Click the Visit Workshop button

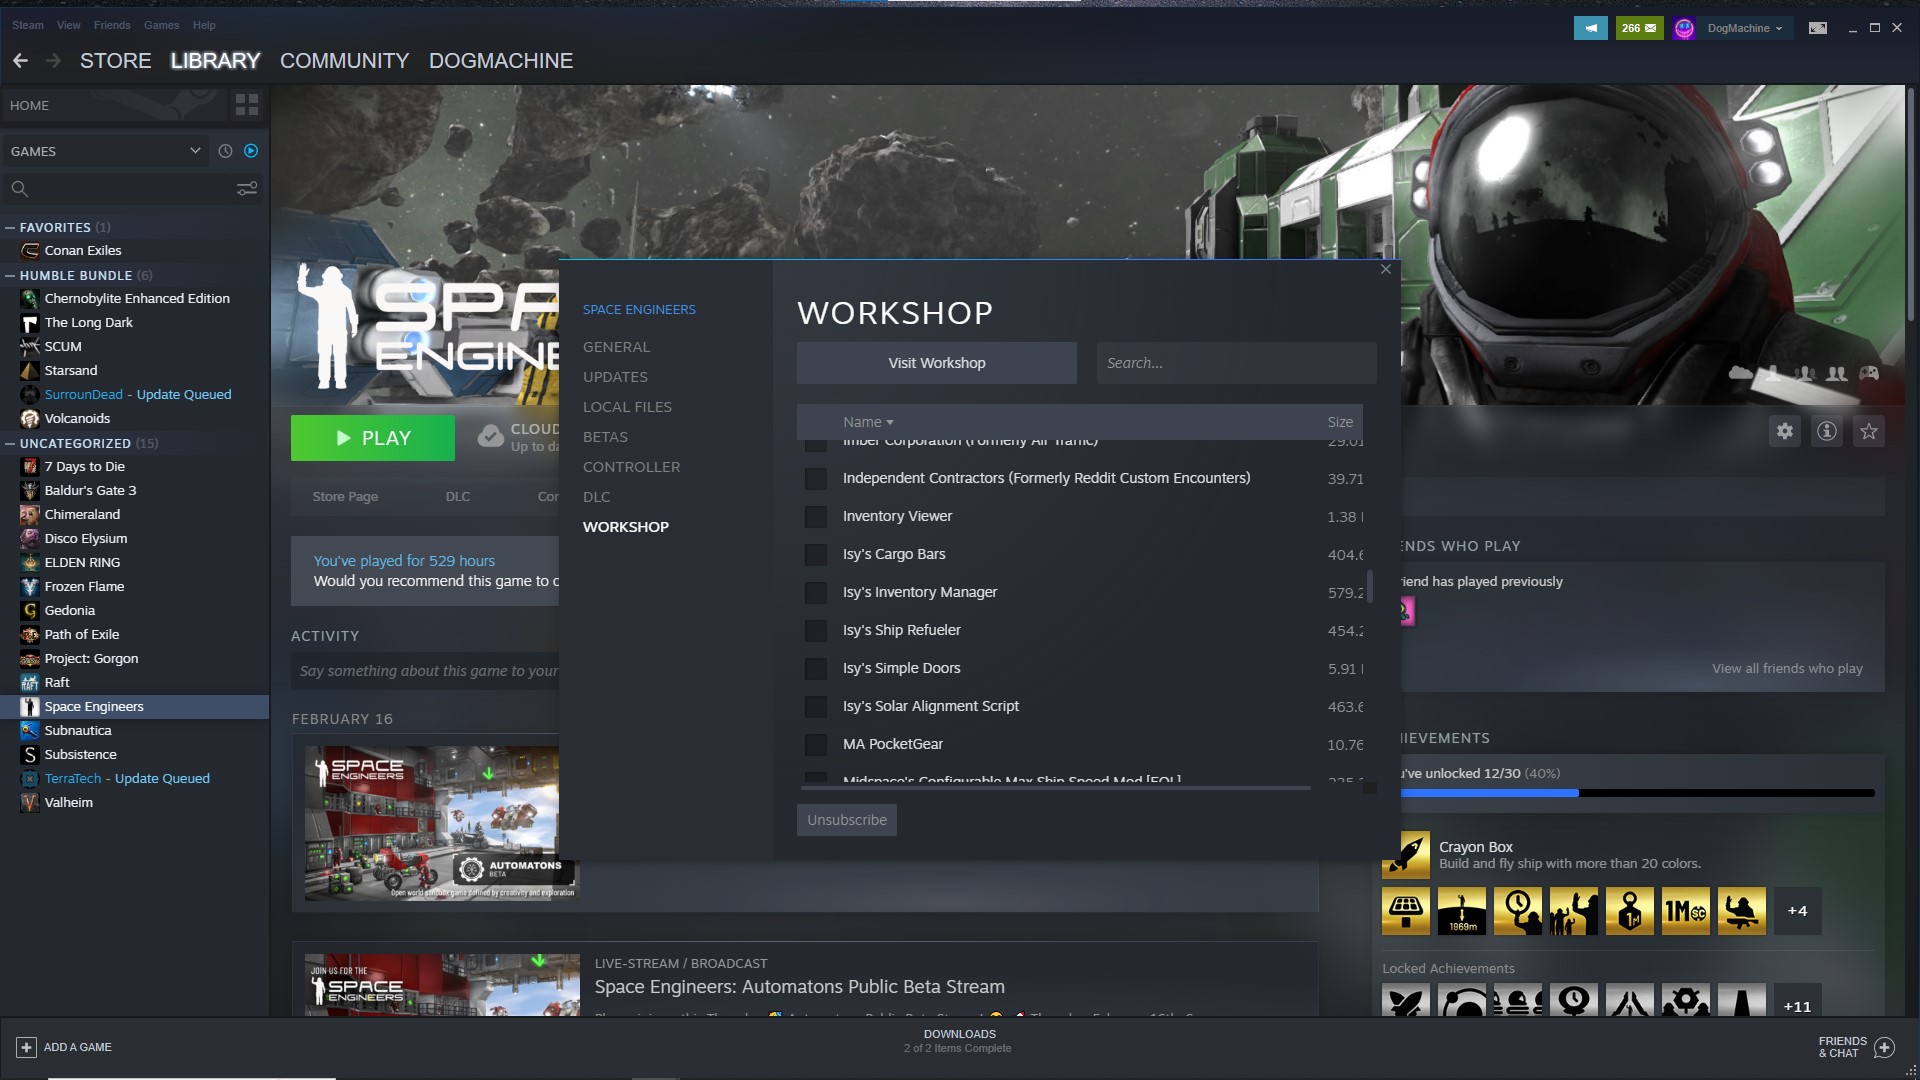(x=936, y=363)
